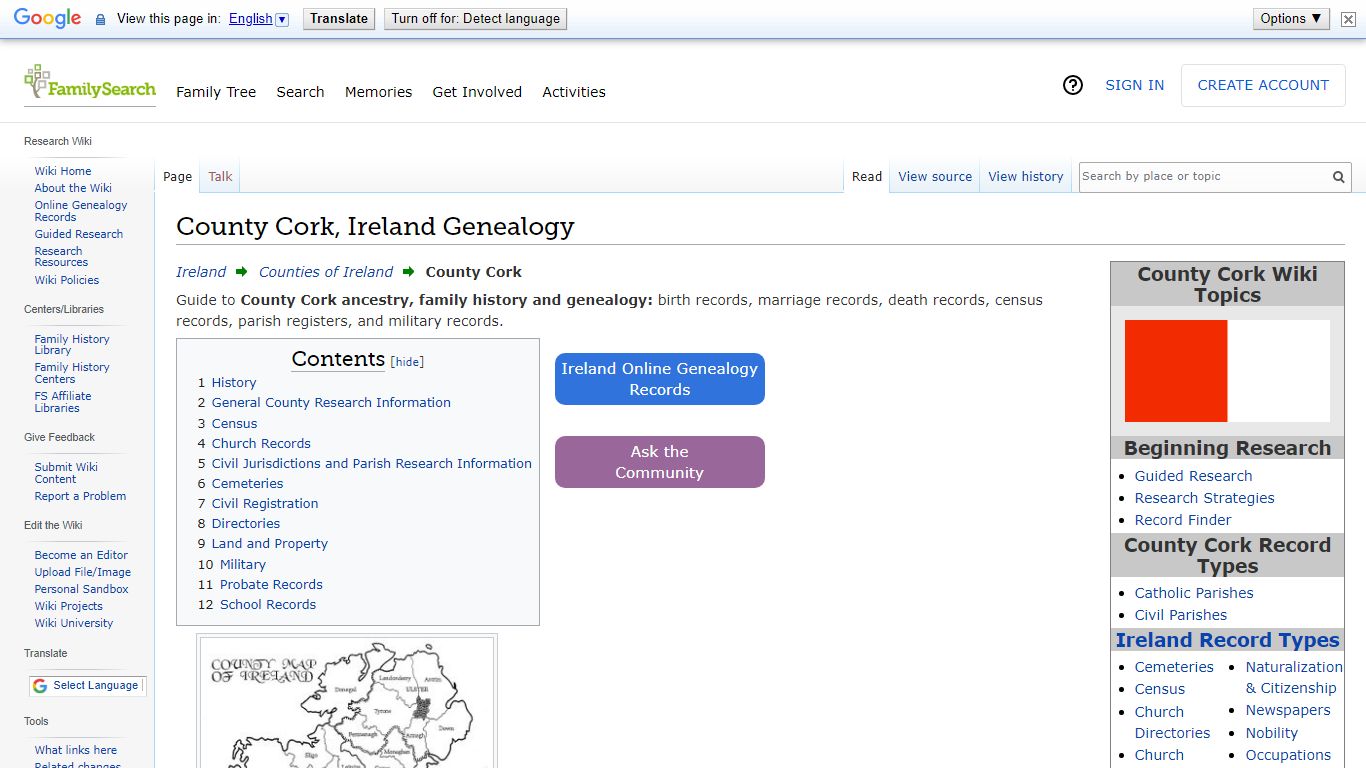This screenshot has width=1366, height=768.
Task: Open the Options dropdown in translate bar
Action: 1291,18
